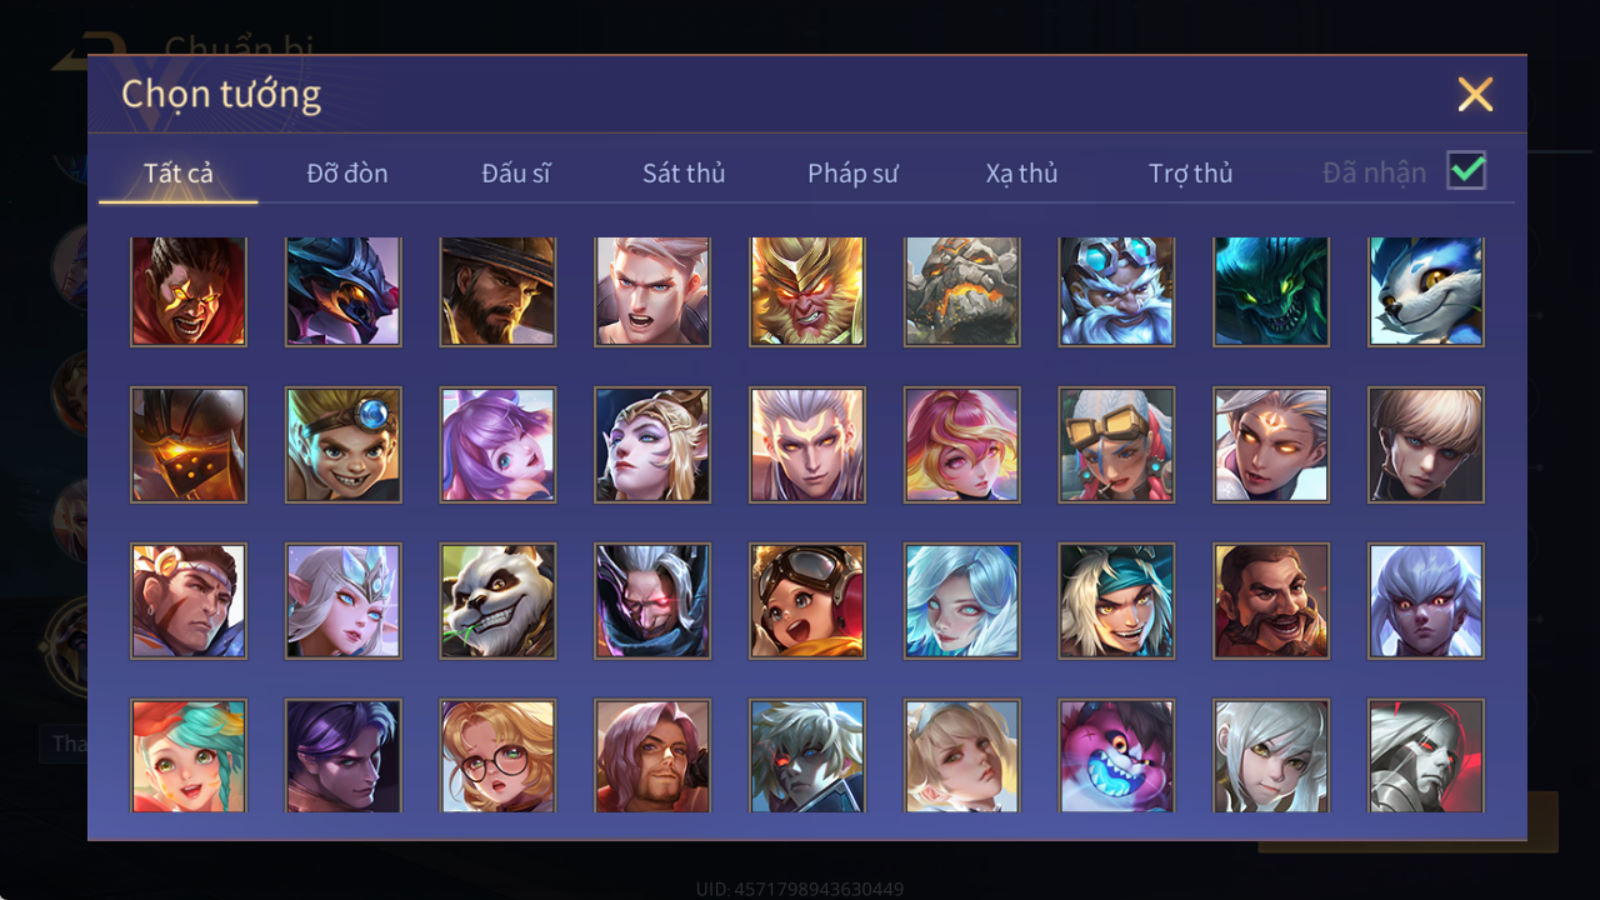Screen dimensions: 1600x900
Task: Pick the rock golem with lava hero
Action: 962,291
